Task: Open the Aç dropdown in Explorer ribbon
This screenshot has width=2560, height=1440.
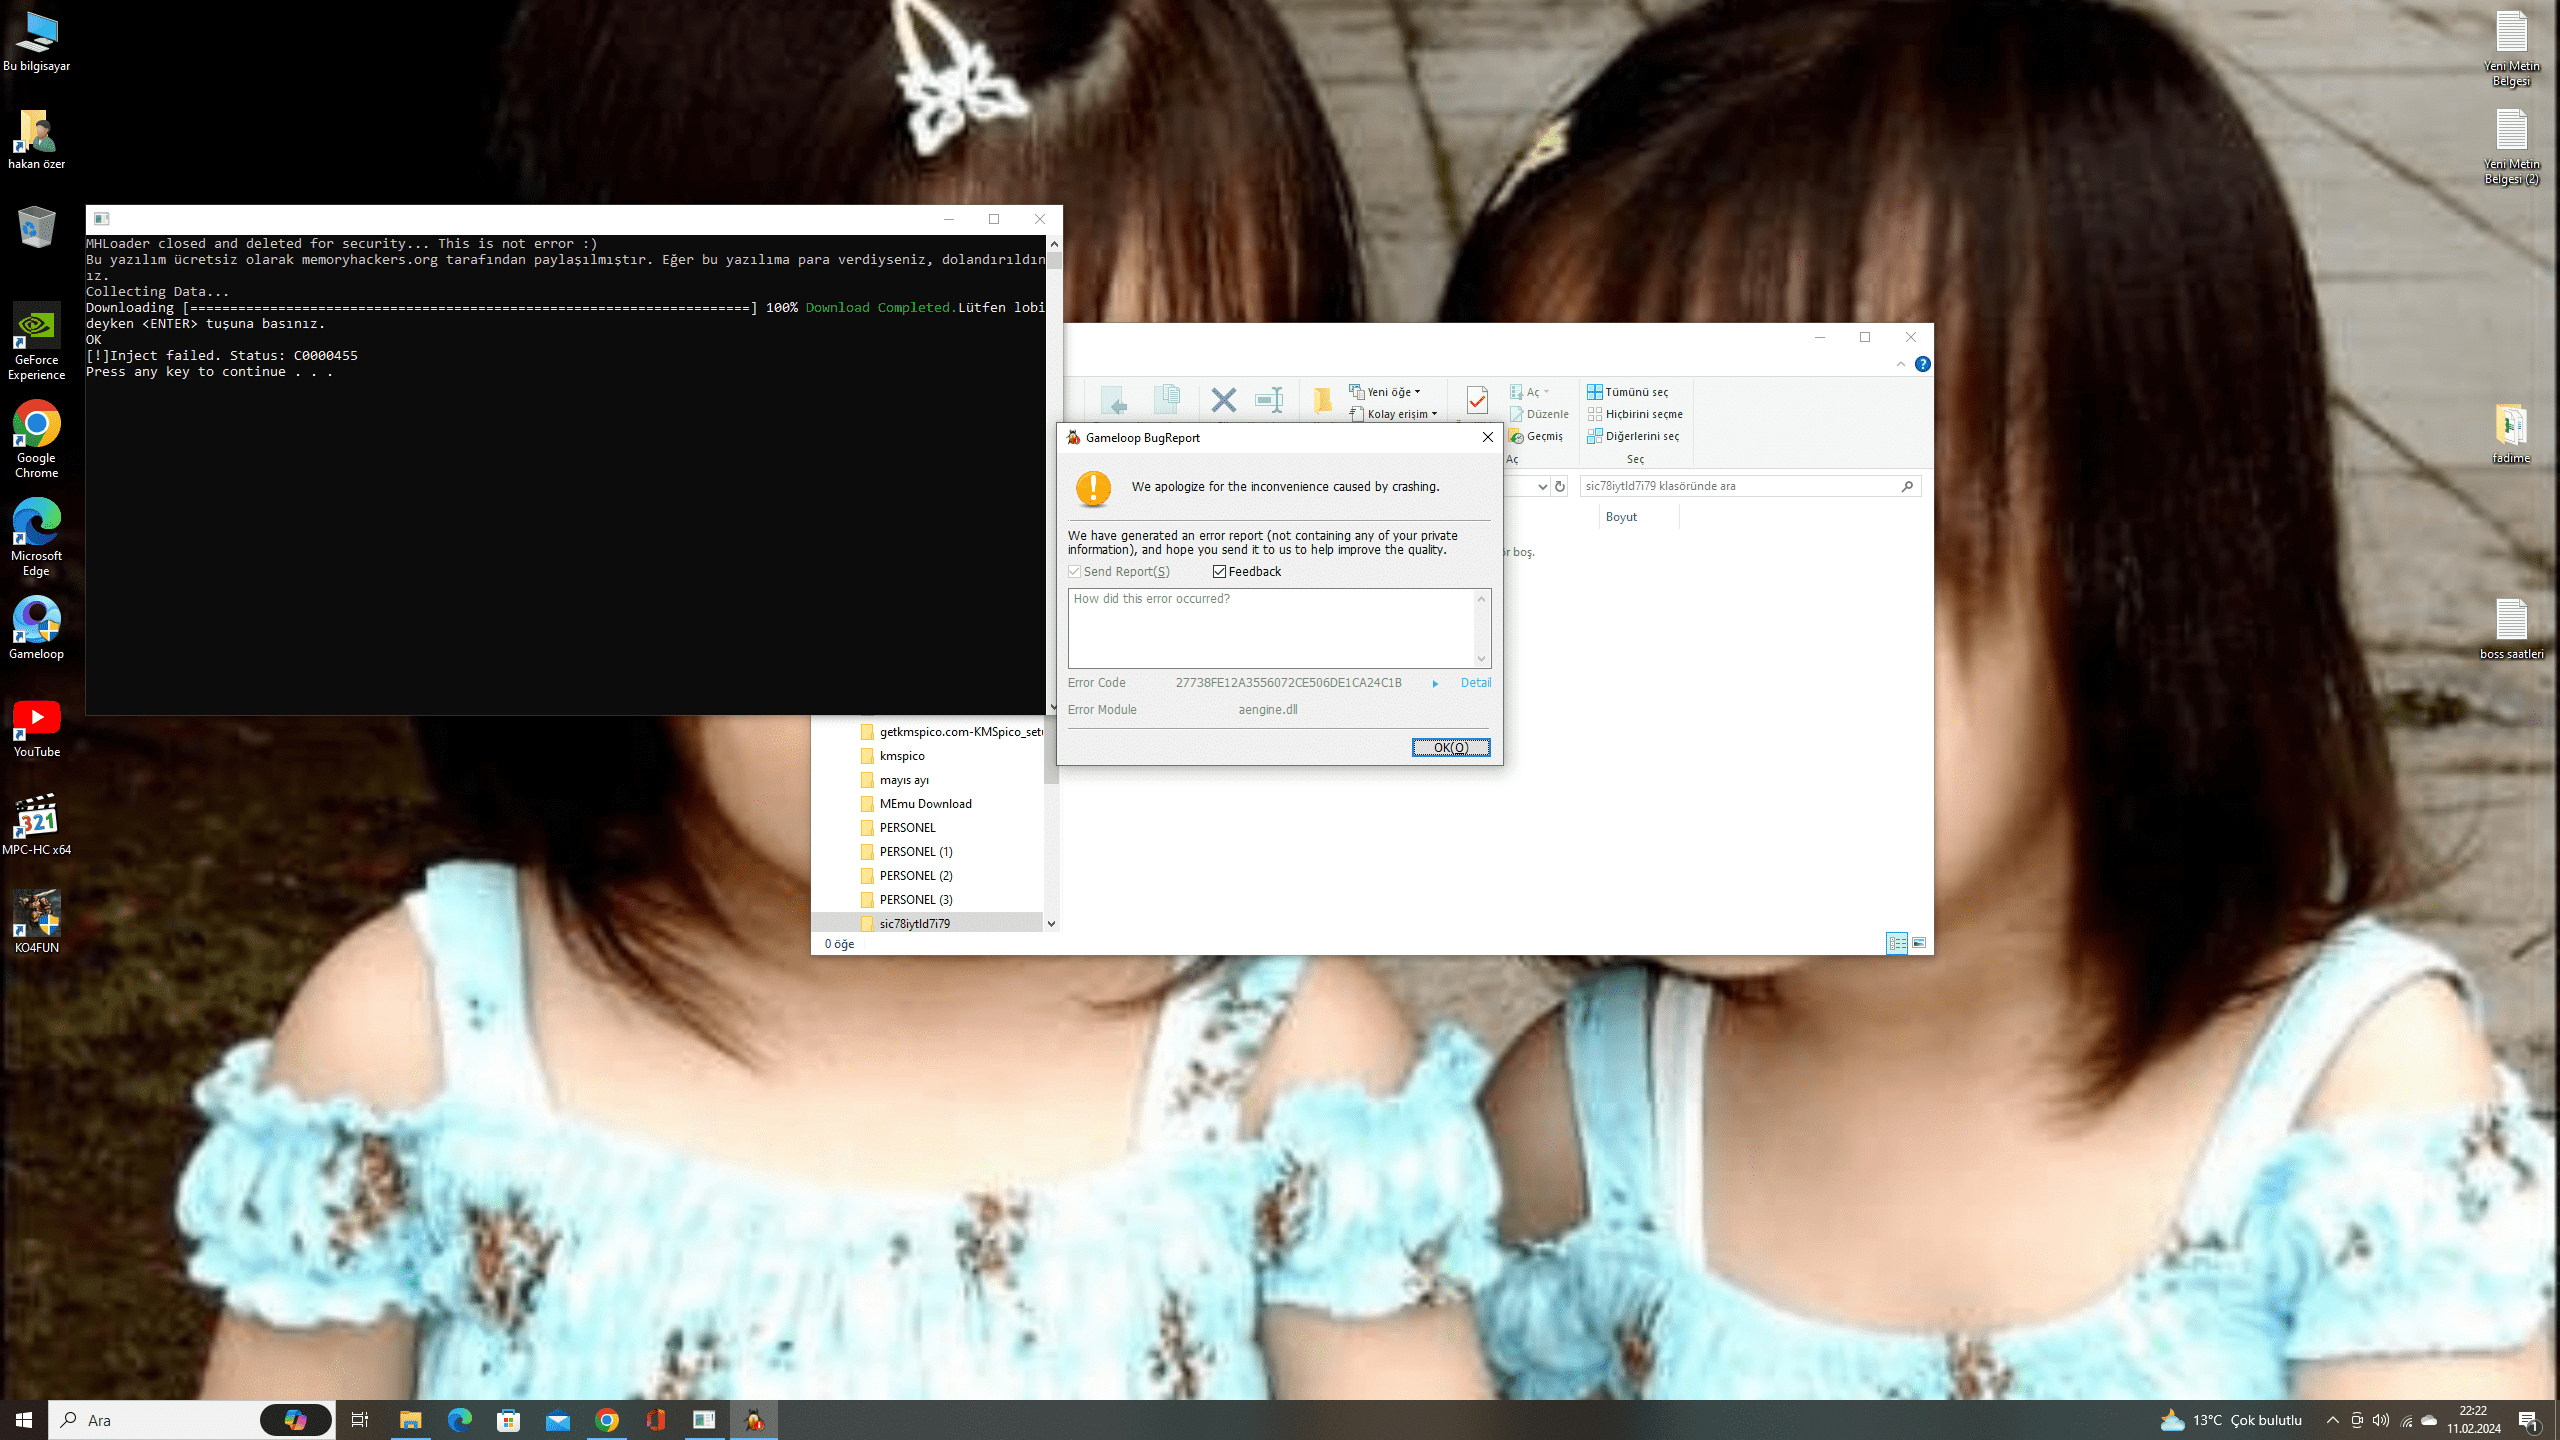Action: pos(1530,392)
